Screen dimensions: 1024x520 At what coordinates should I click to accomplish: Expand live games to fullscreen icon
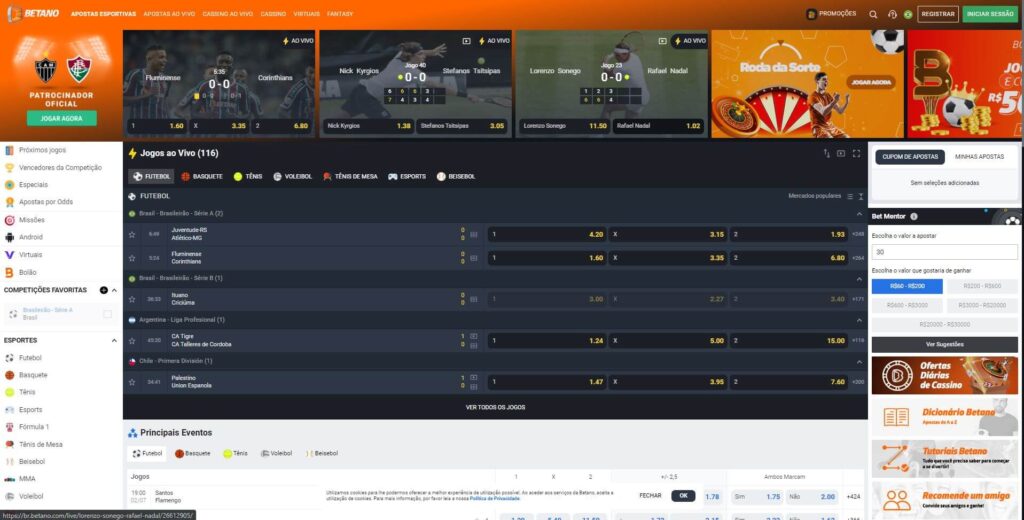click(x=856, y=154)
